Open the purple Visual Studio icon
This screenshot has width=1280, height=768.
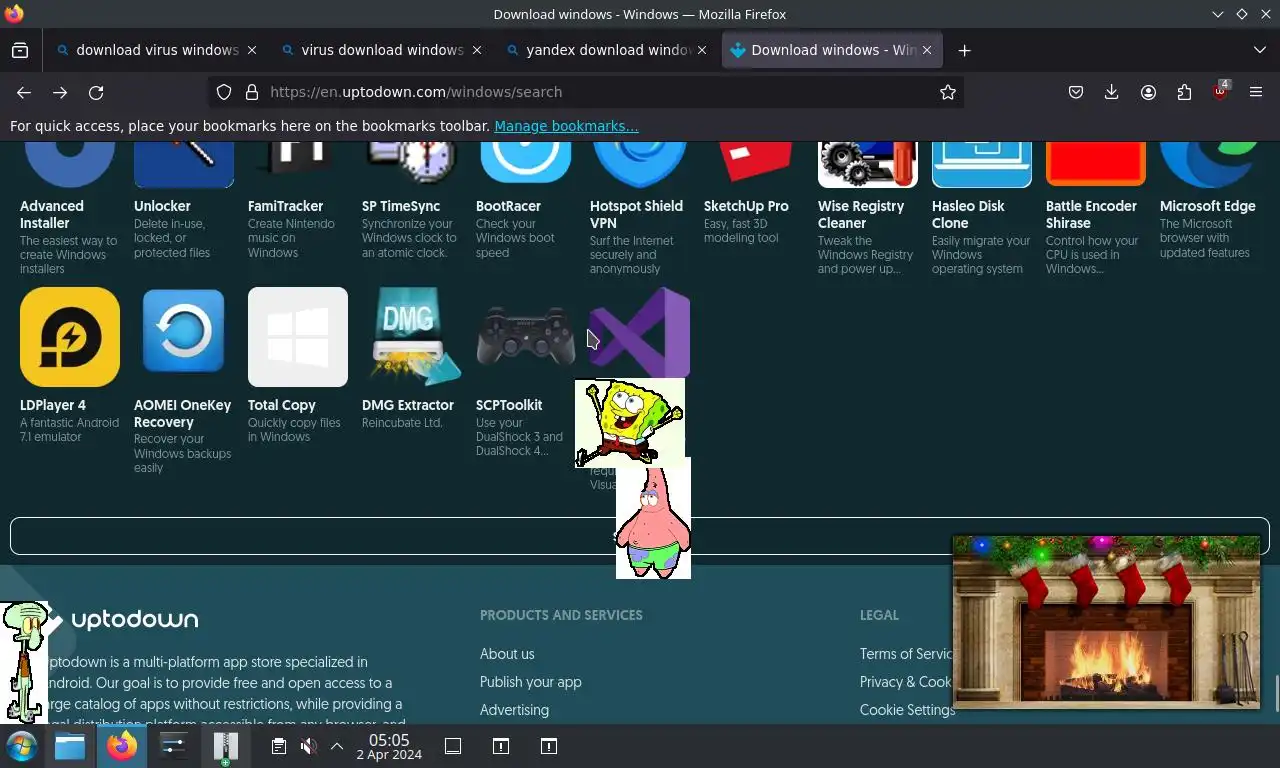point(640,333)
